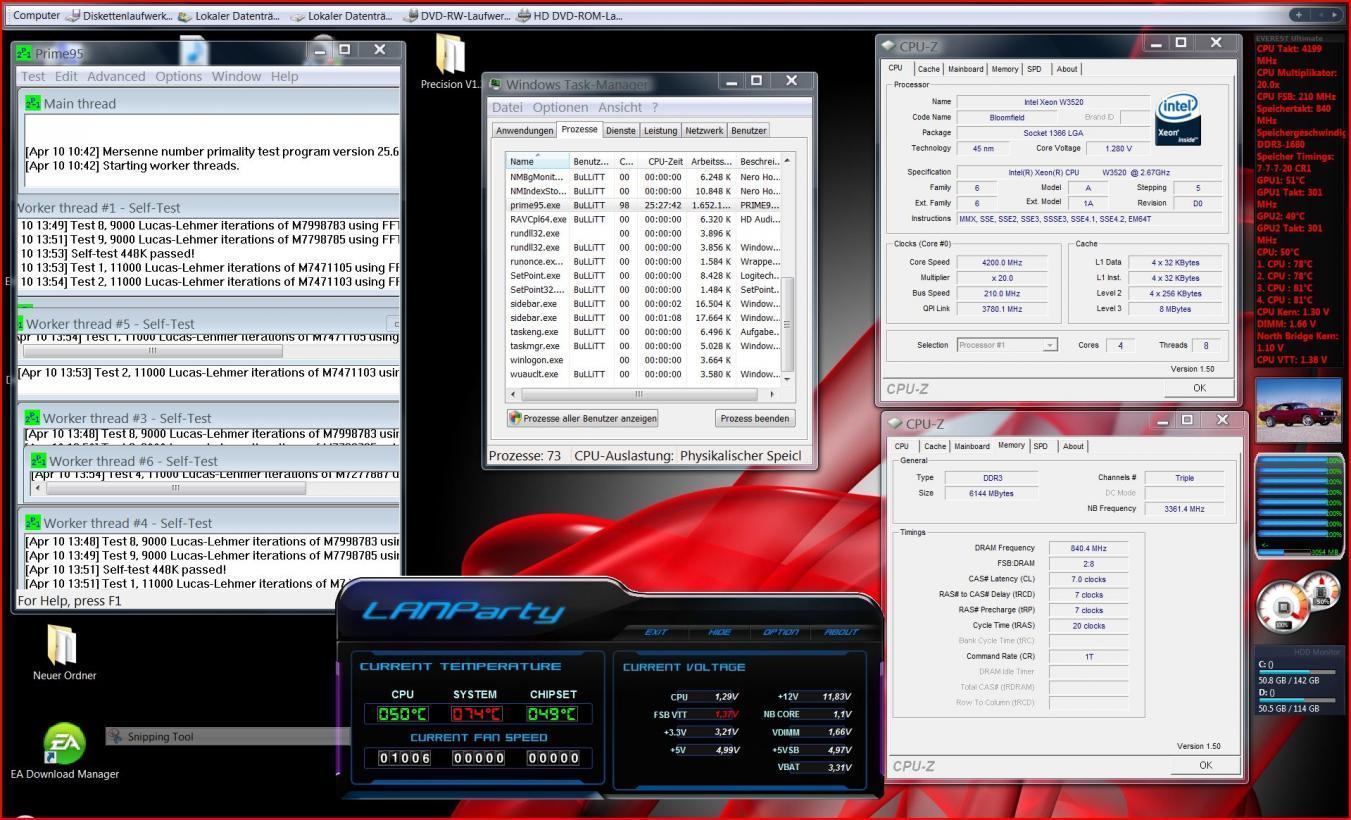
Task: Switch to Leistung tab in Task-Manager
Action: (660, 130)
